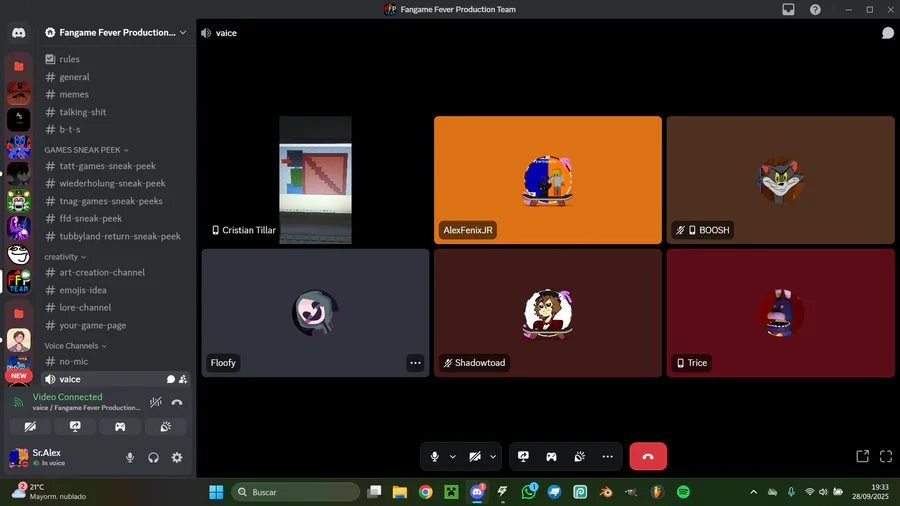Pop out the call window
Screen dimensions: 900x506
coord(862,456)
